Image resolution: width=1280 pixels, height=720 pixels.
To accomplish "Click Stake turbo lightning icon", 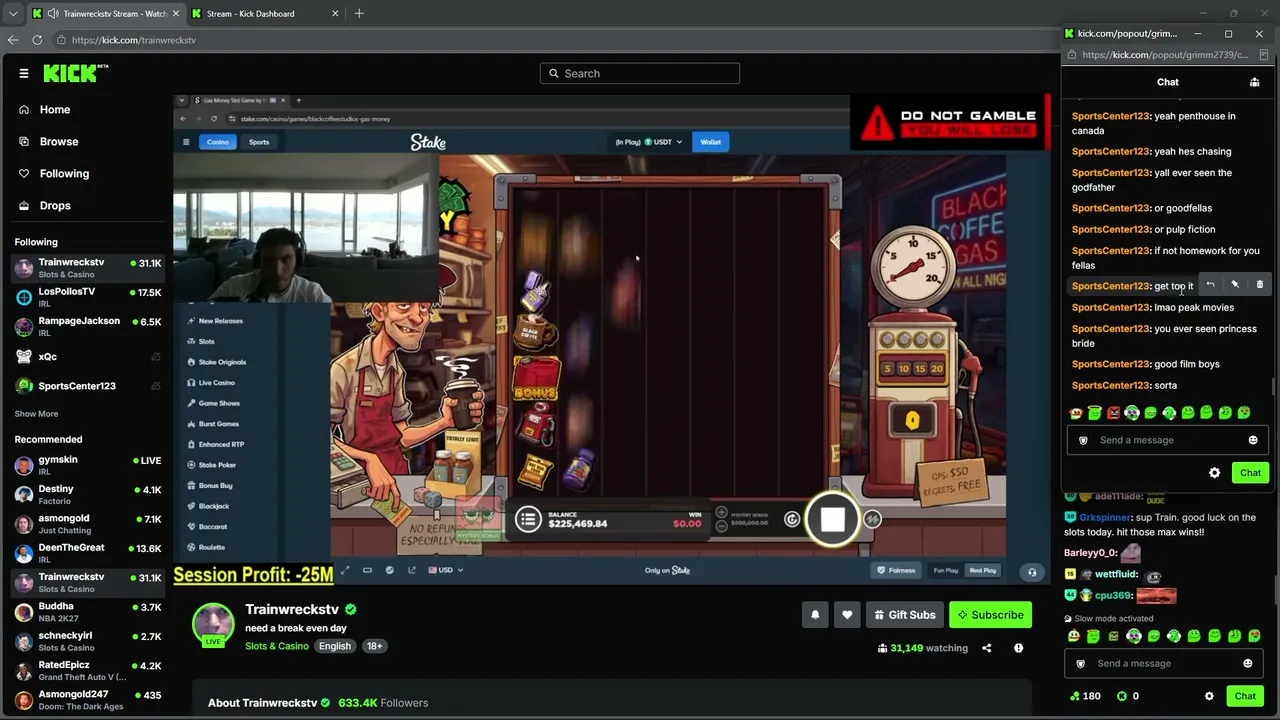I will [872, 519].
